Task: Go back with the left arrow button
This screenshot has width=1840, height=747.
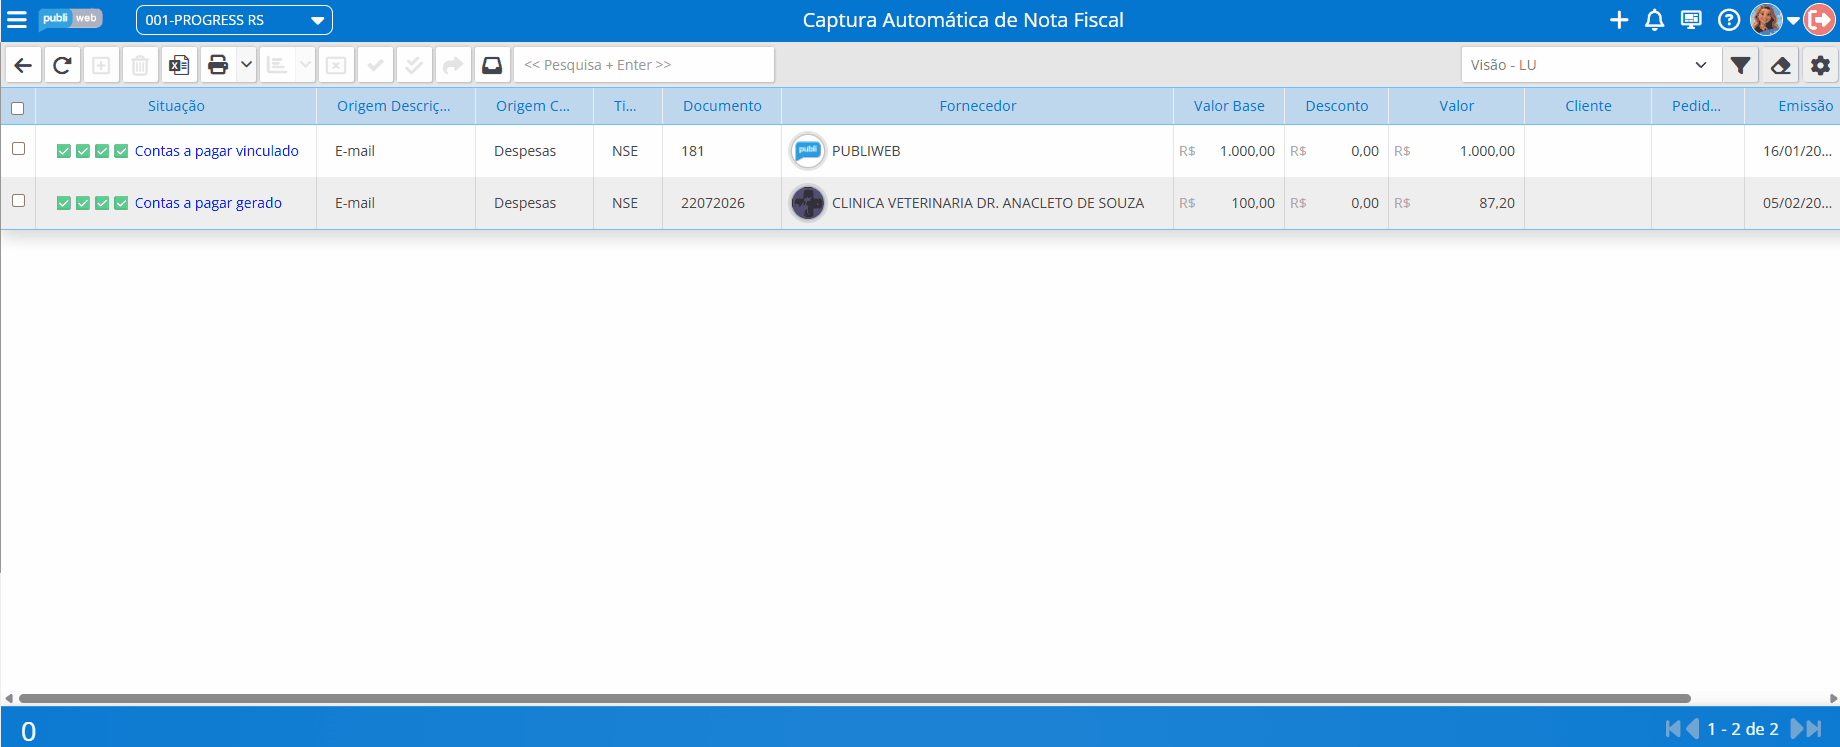Action: tap(23, 65)
